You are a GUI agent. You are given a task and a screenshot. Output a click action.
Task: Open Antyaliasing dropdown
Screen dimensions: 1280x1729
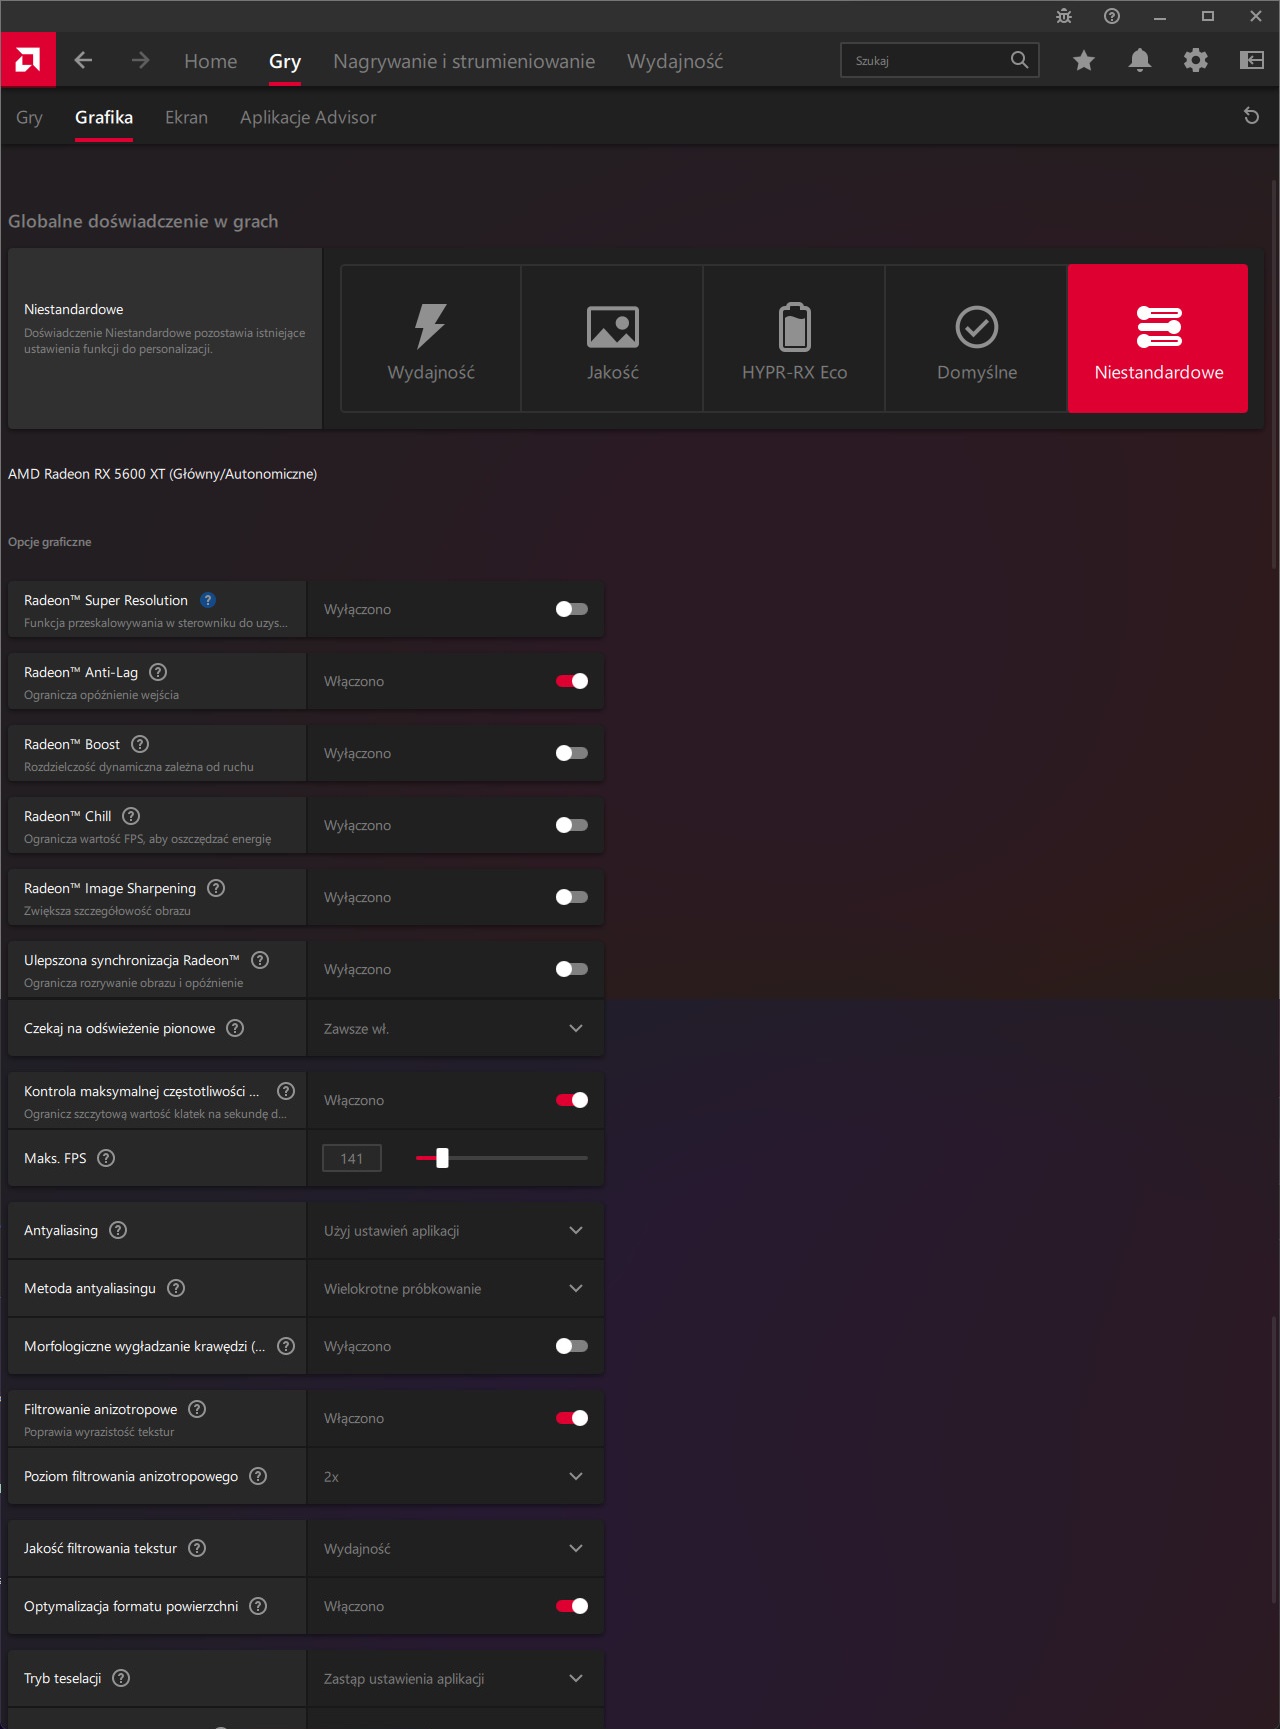(455, 1230)
